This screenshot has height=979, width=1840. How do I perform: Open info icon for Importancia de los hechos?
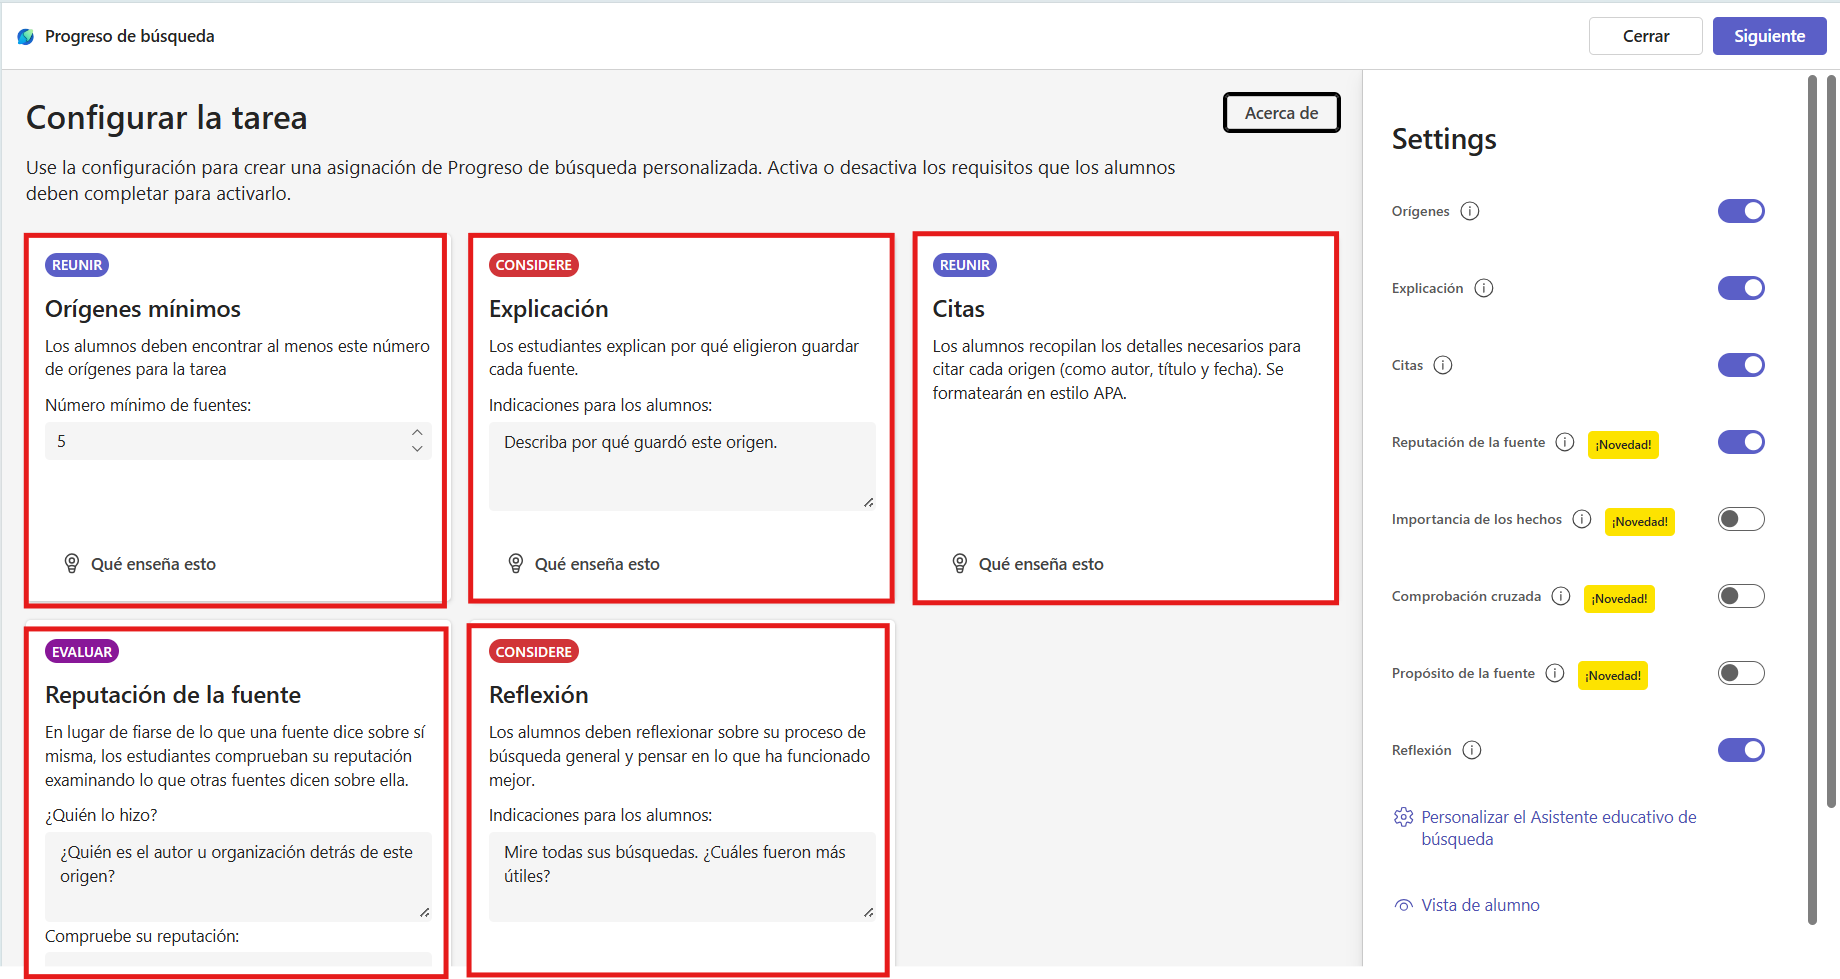click(1582, 519)
